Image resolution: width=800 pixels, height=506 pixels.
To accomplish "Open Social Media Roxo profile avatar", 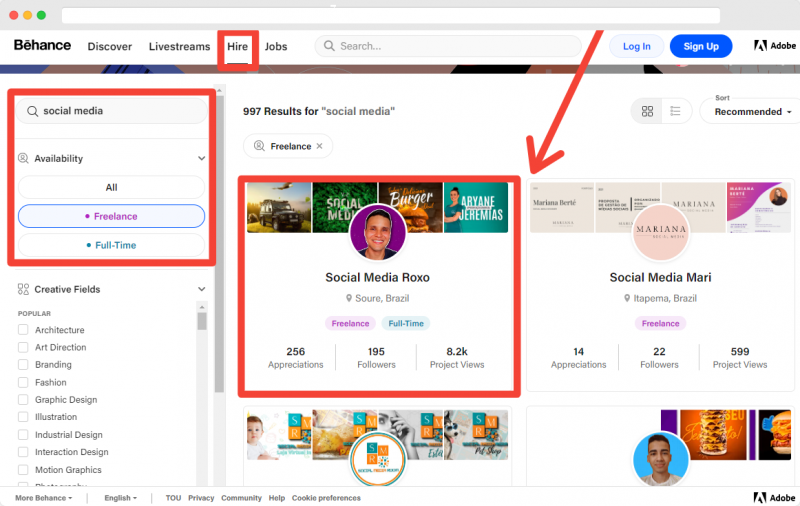I will (378, 233).
